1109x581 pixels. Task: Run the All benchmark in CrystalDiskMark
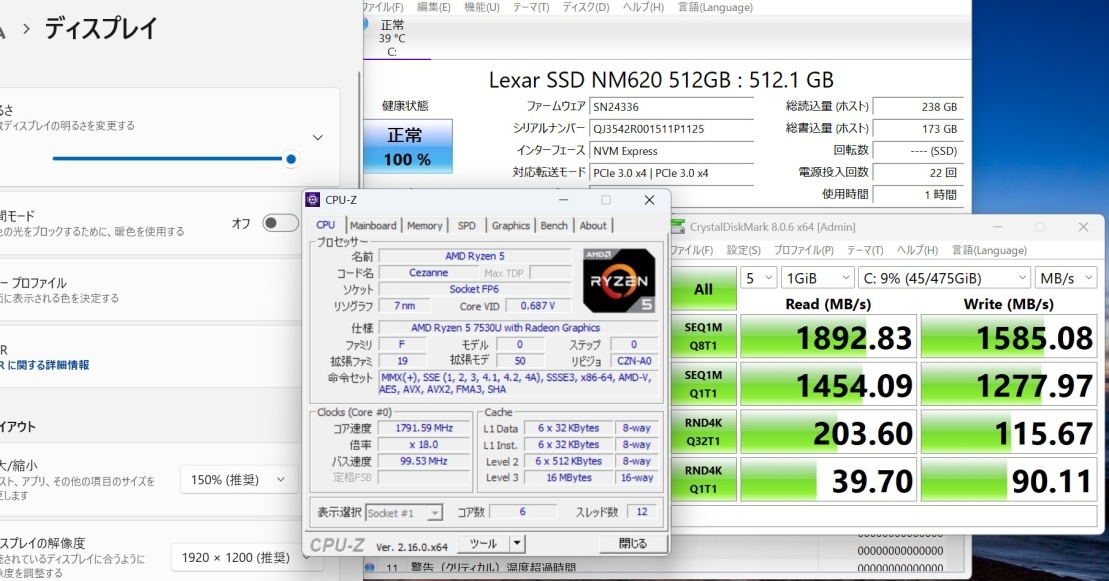point(703,289)
